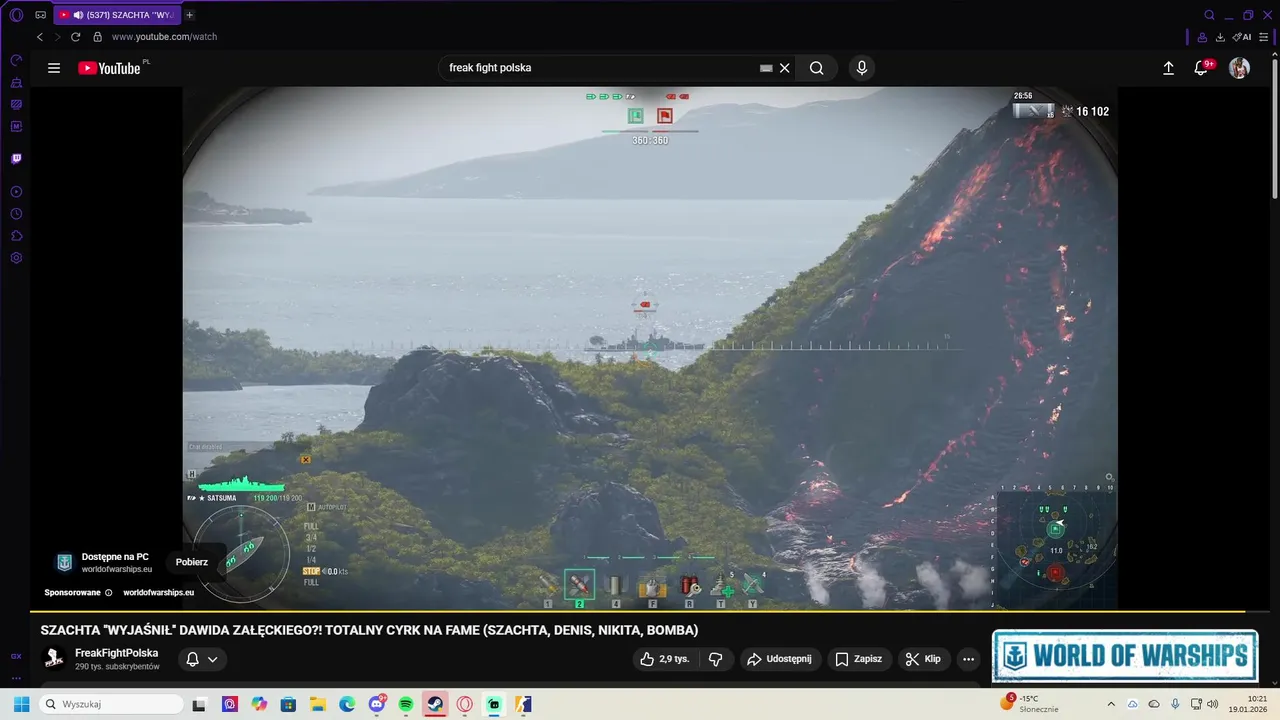Open Opera AI assistant button
The height and width of the screenshot is (720, 1280).
pos(1242,37)
